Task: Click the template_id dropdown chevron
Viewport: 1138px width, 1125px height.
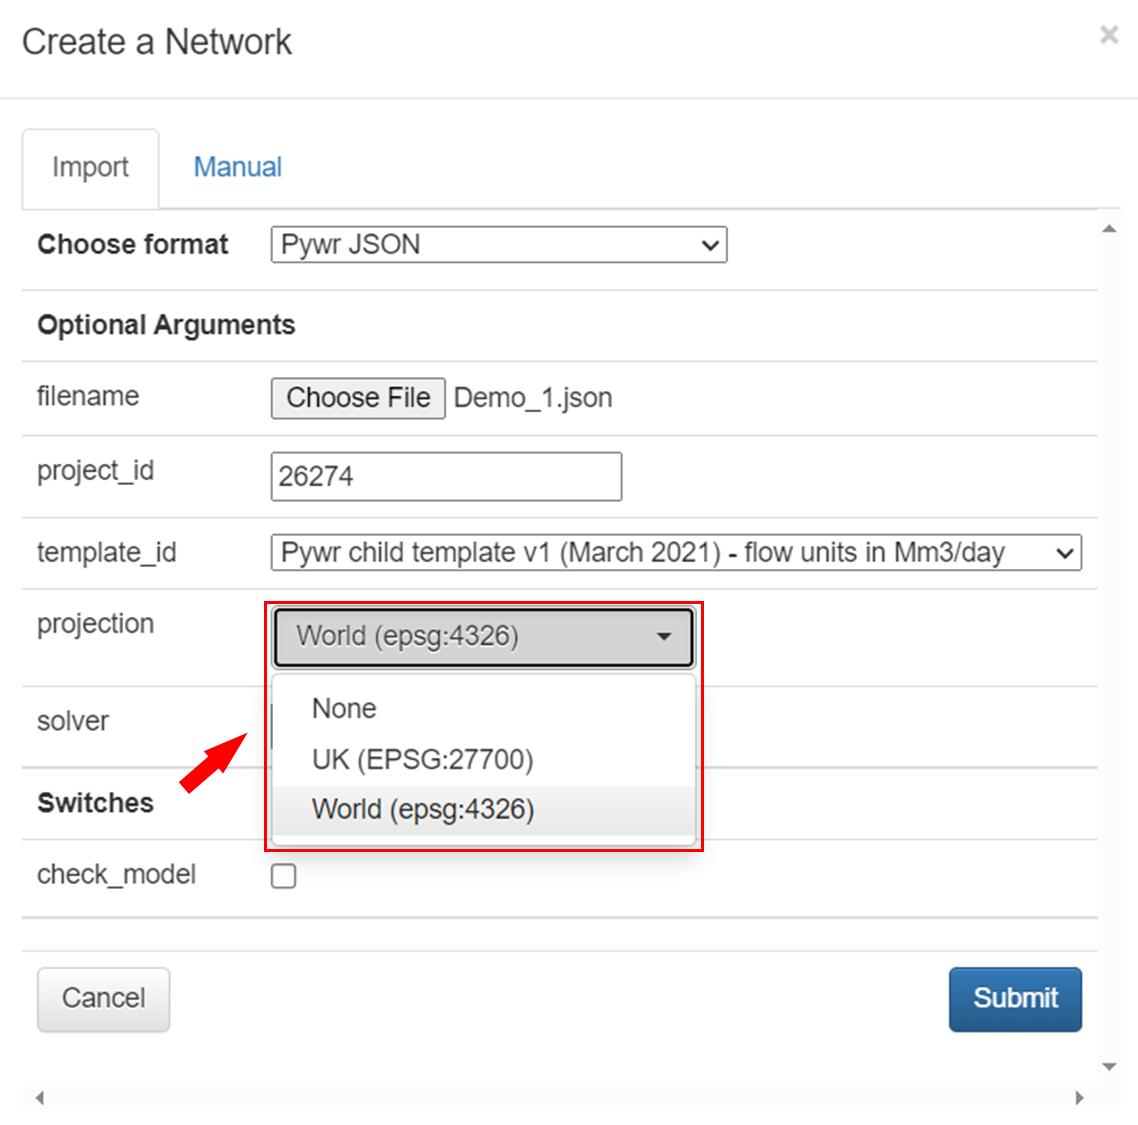Action: (1065, 553)
